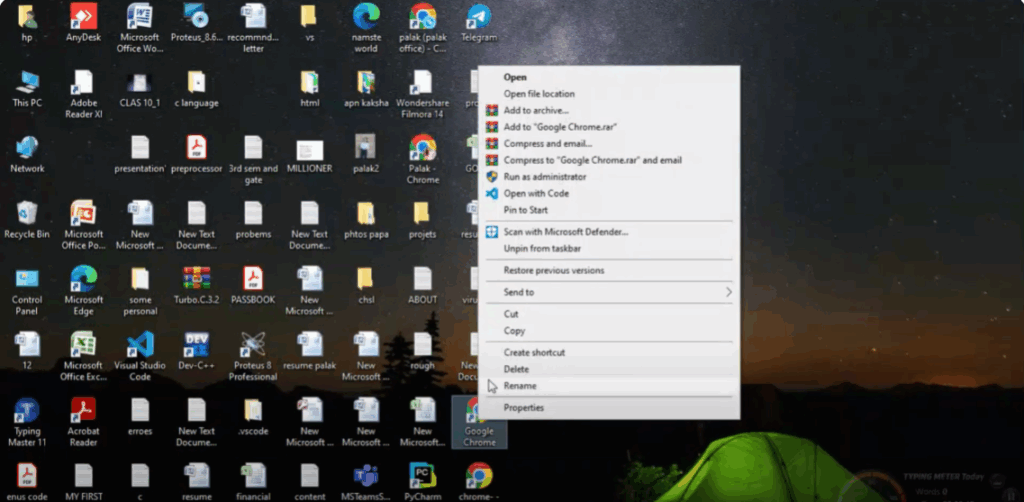Select the Microsoft Edge desktop shortcut

[x=84, y=291]
